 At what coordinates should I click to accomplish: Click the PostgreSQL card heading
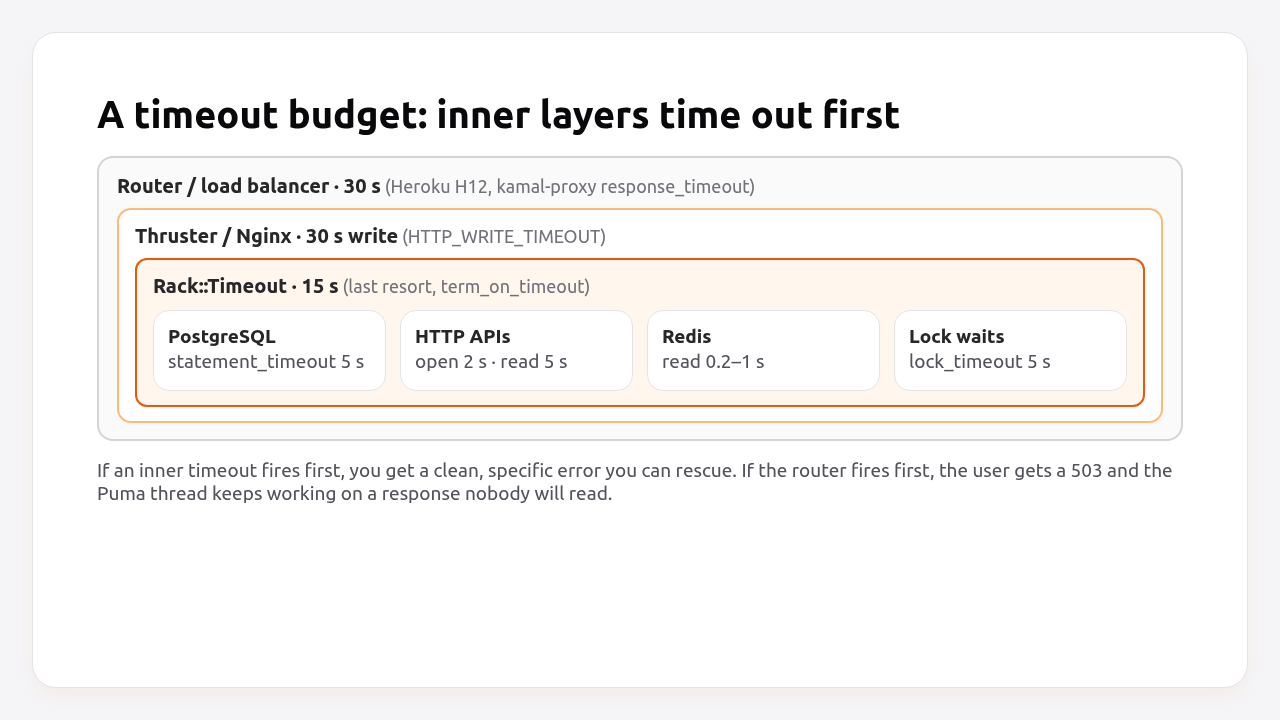coord(222,337)
